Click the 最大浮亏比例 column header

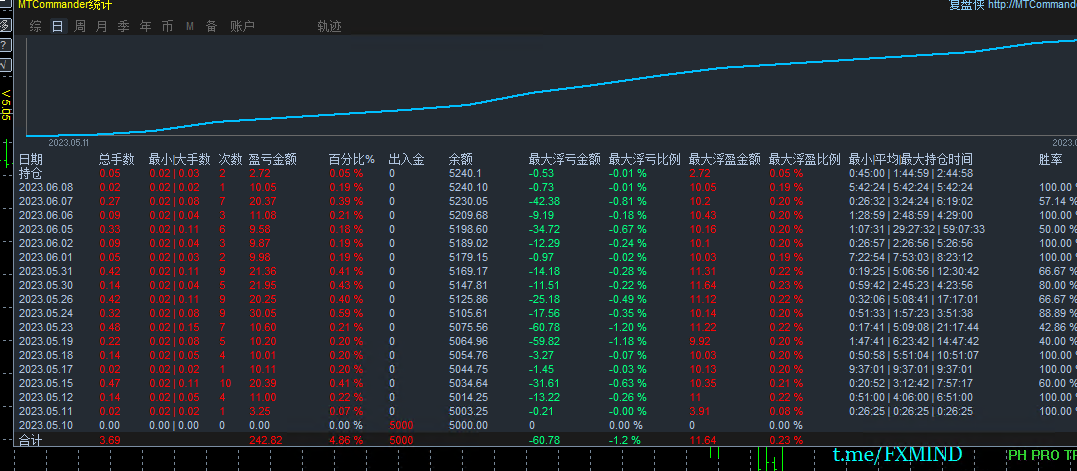(644, 159)
